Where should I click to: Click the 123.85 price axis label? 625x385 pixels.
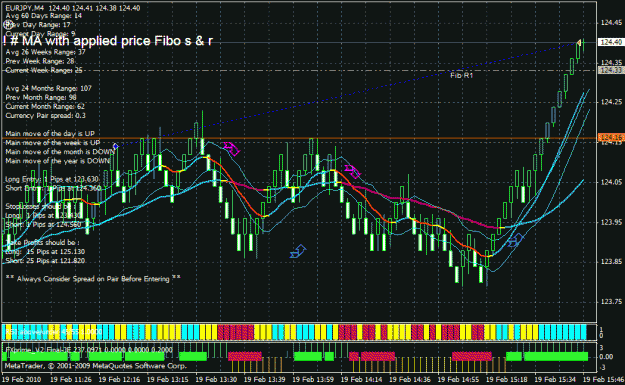[611, 262]
